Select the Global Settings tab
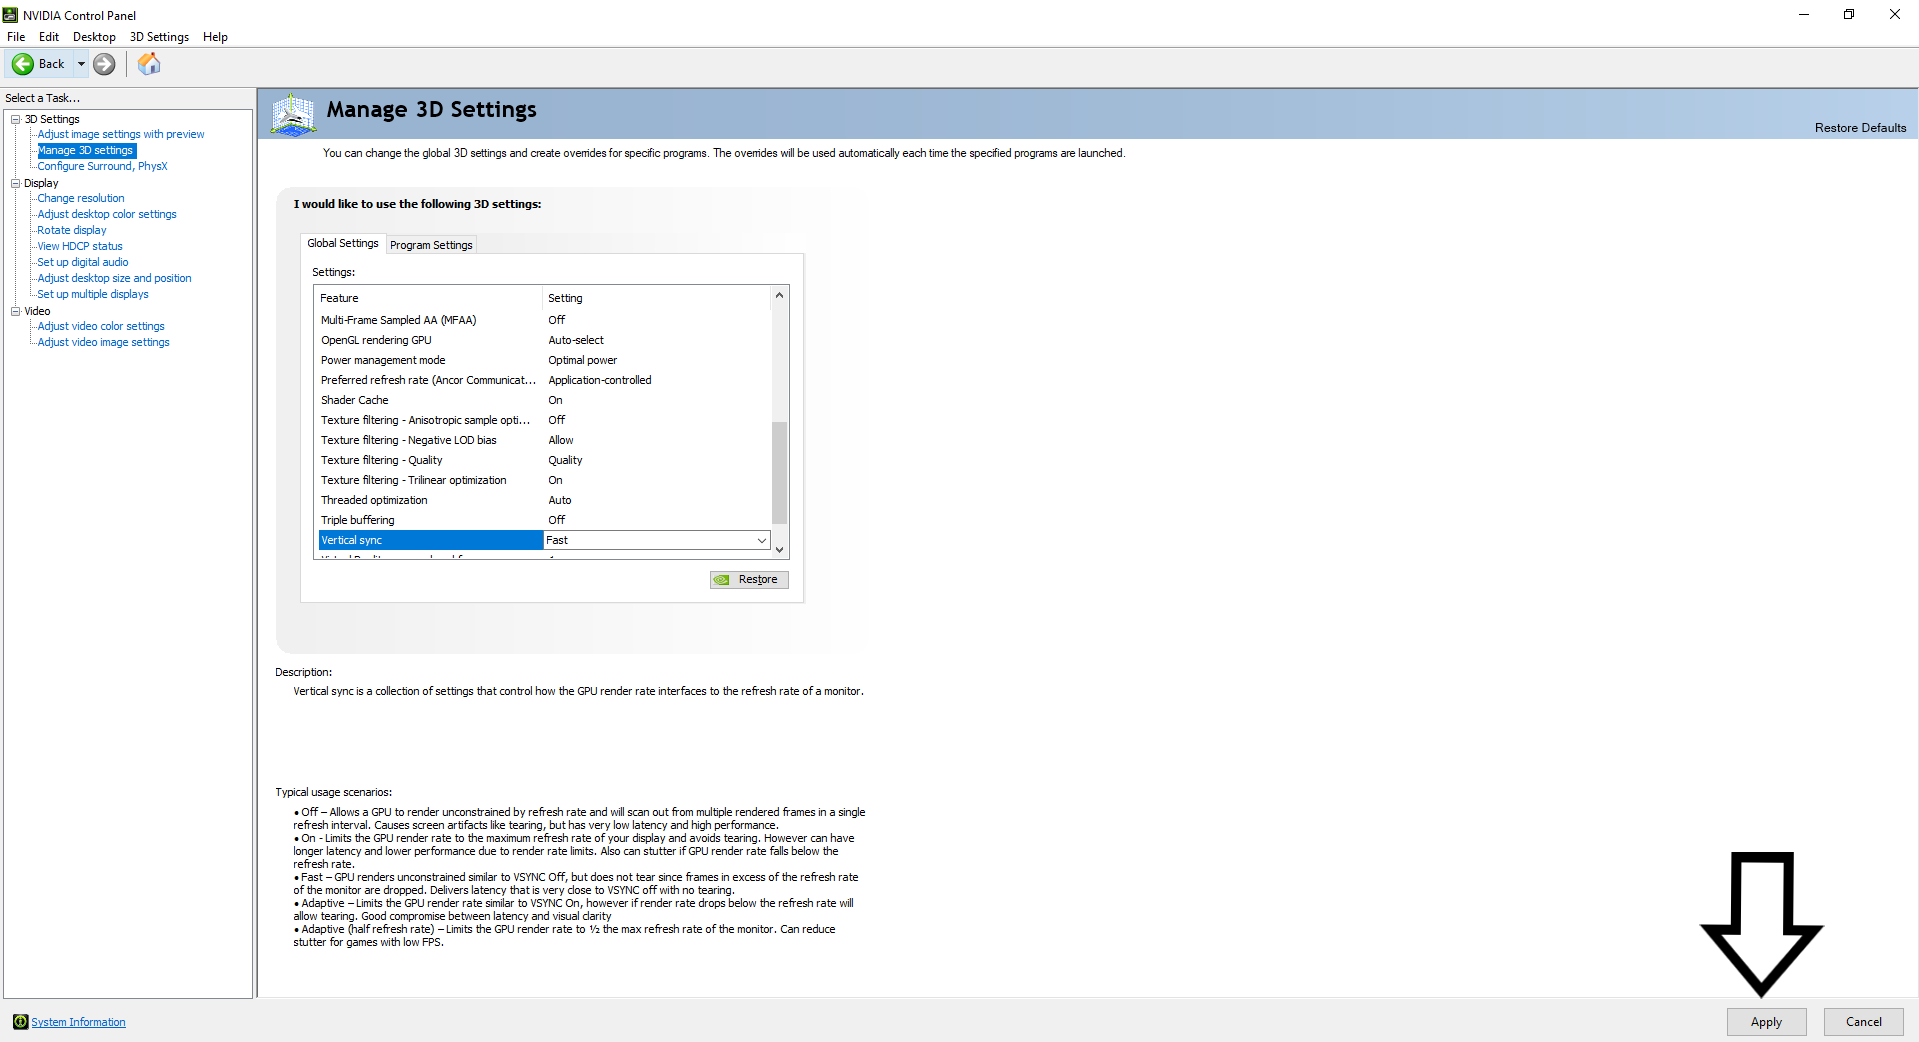The image size is (1919, 1042). click(x=343, y=243)
